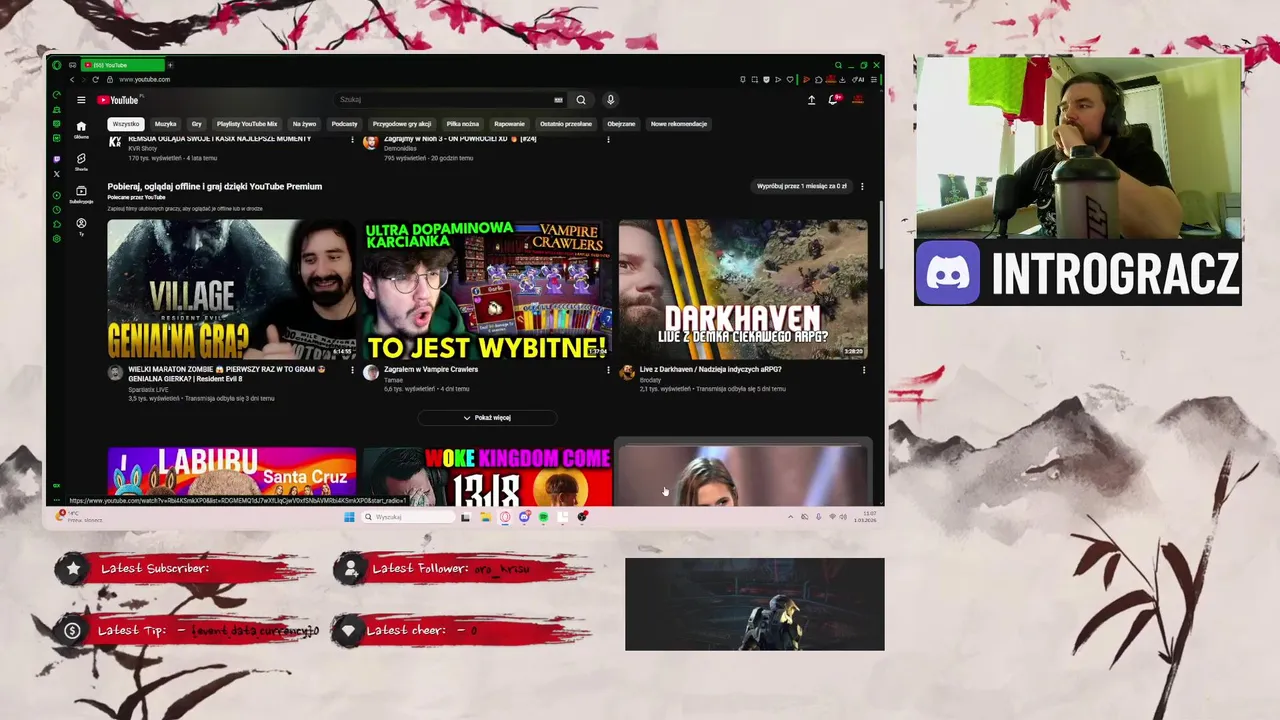Select the Wszystko filter chip
This screenshot has height=720, width=1280.
click(126, 124)
